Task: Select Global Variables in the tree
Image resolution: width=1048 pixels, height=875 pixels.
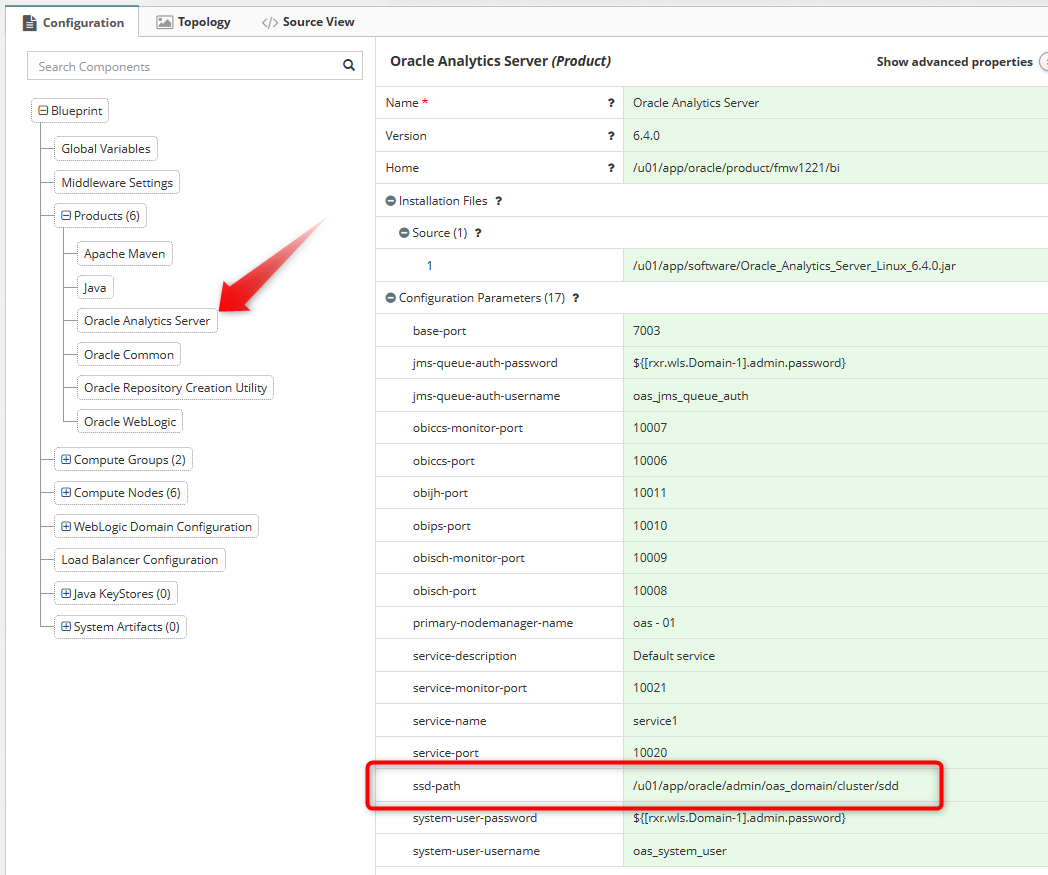Action: 106,148
